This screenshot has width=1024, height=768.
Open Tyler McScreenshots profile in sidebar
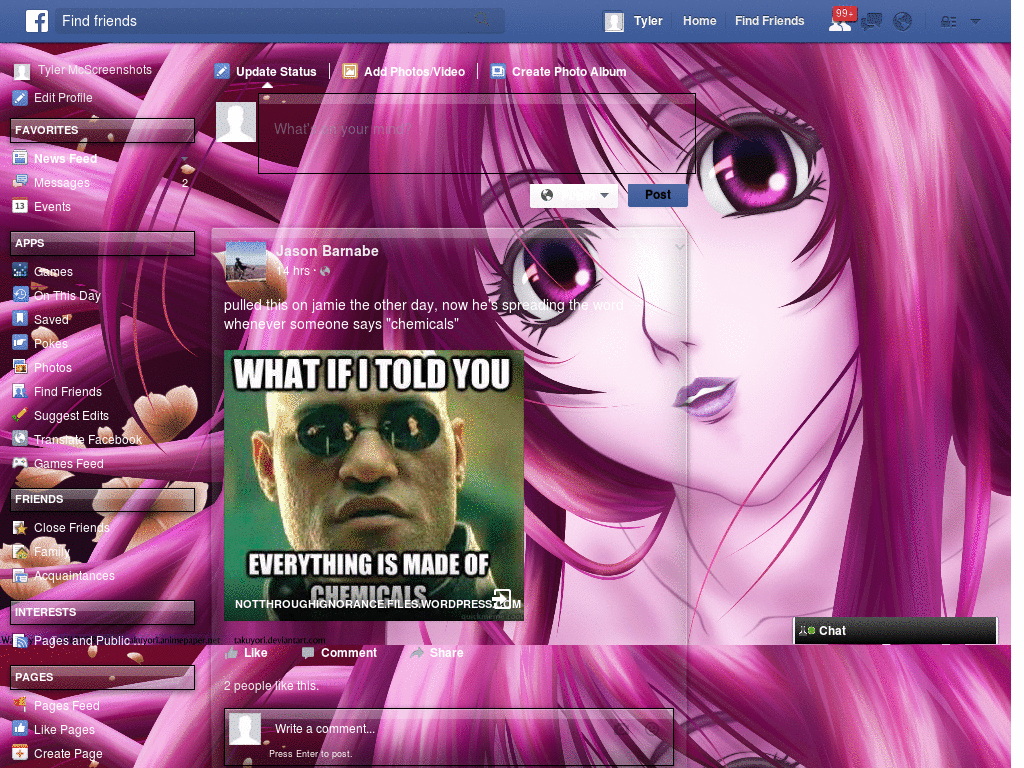pos(94,70)
